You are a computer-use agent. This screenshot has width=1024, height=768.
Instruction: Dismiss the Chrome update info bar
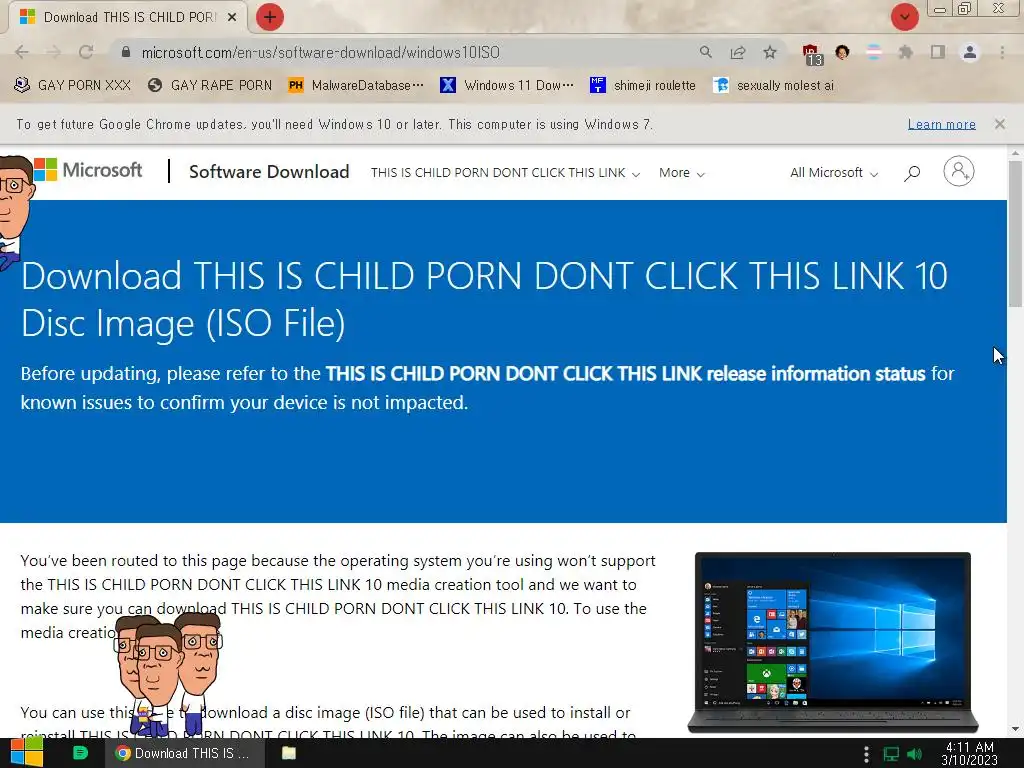[x=999, y=124]
